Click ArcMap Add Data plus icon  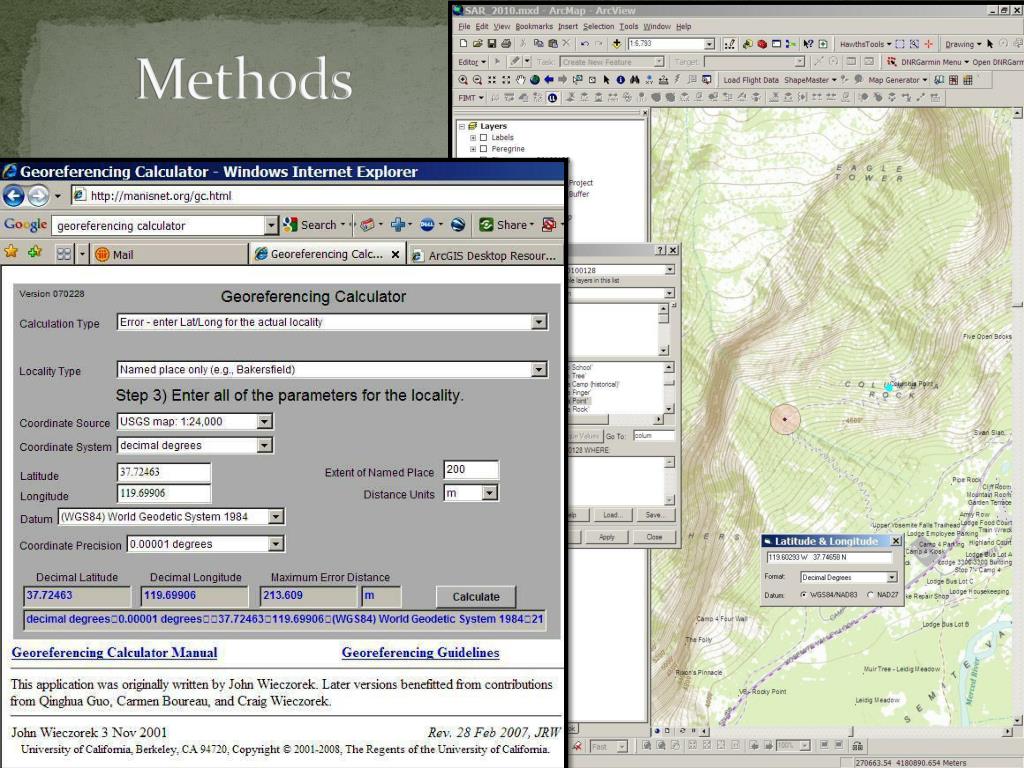[x=616, y=44]
